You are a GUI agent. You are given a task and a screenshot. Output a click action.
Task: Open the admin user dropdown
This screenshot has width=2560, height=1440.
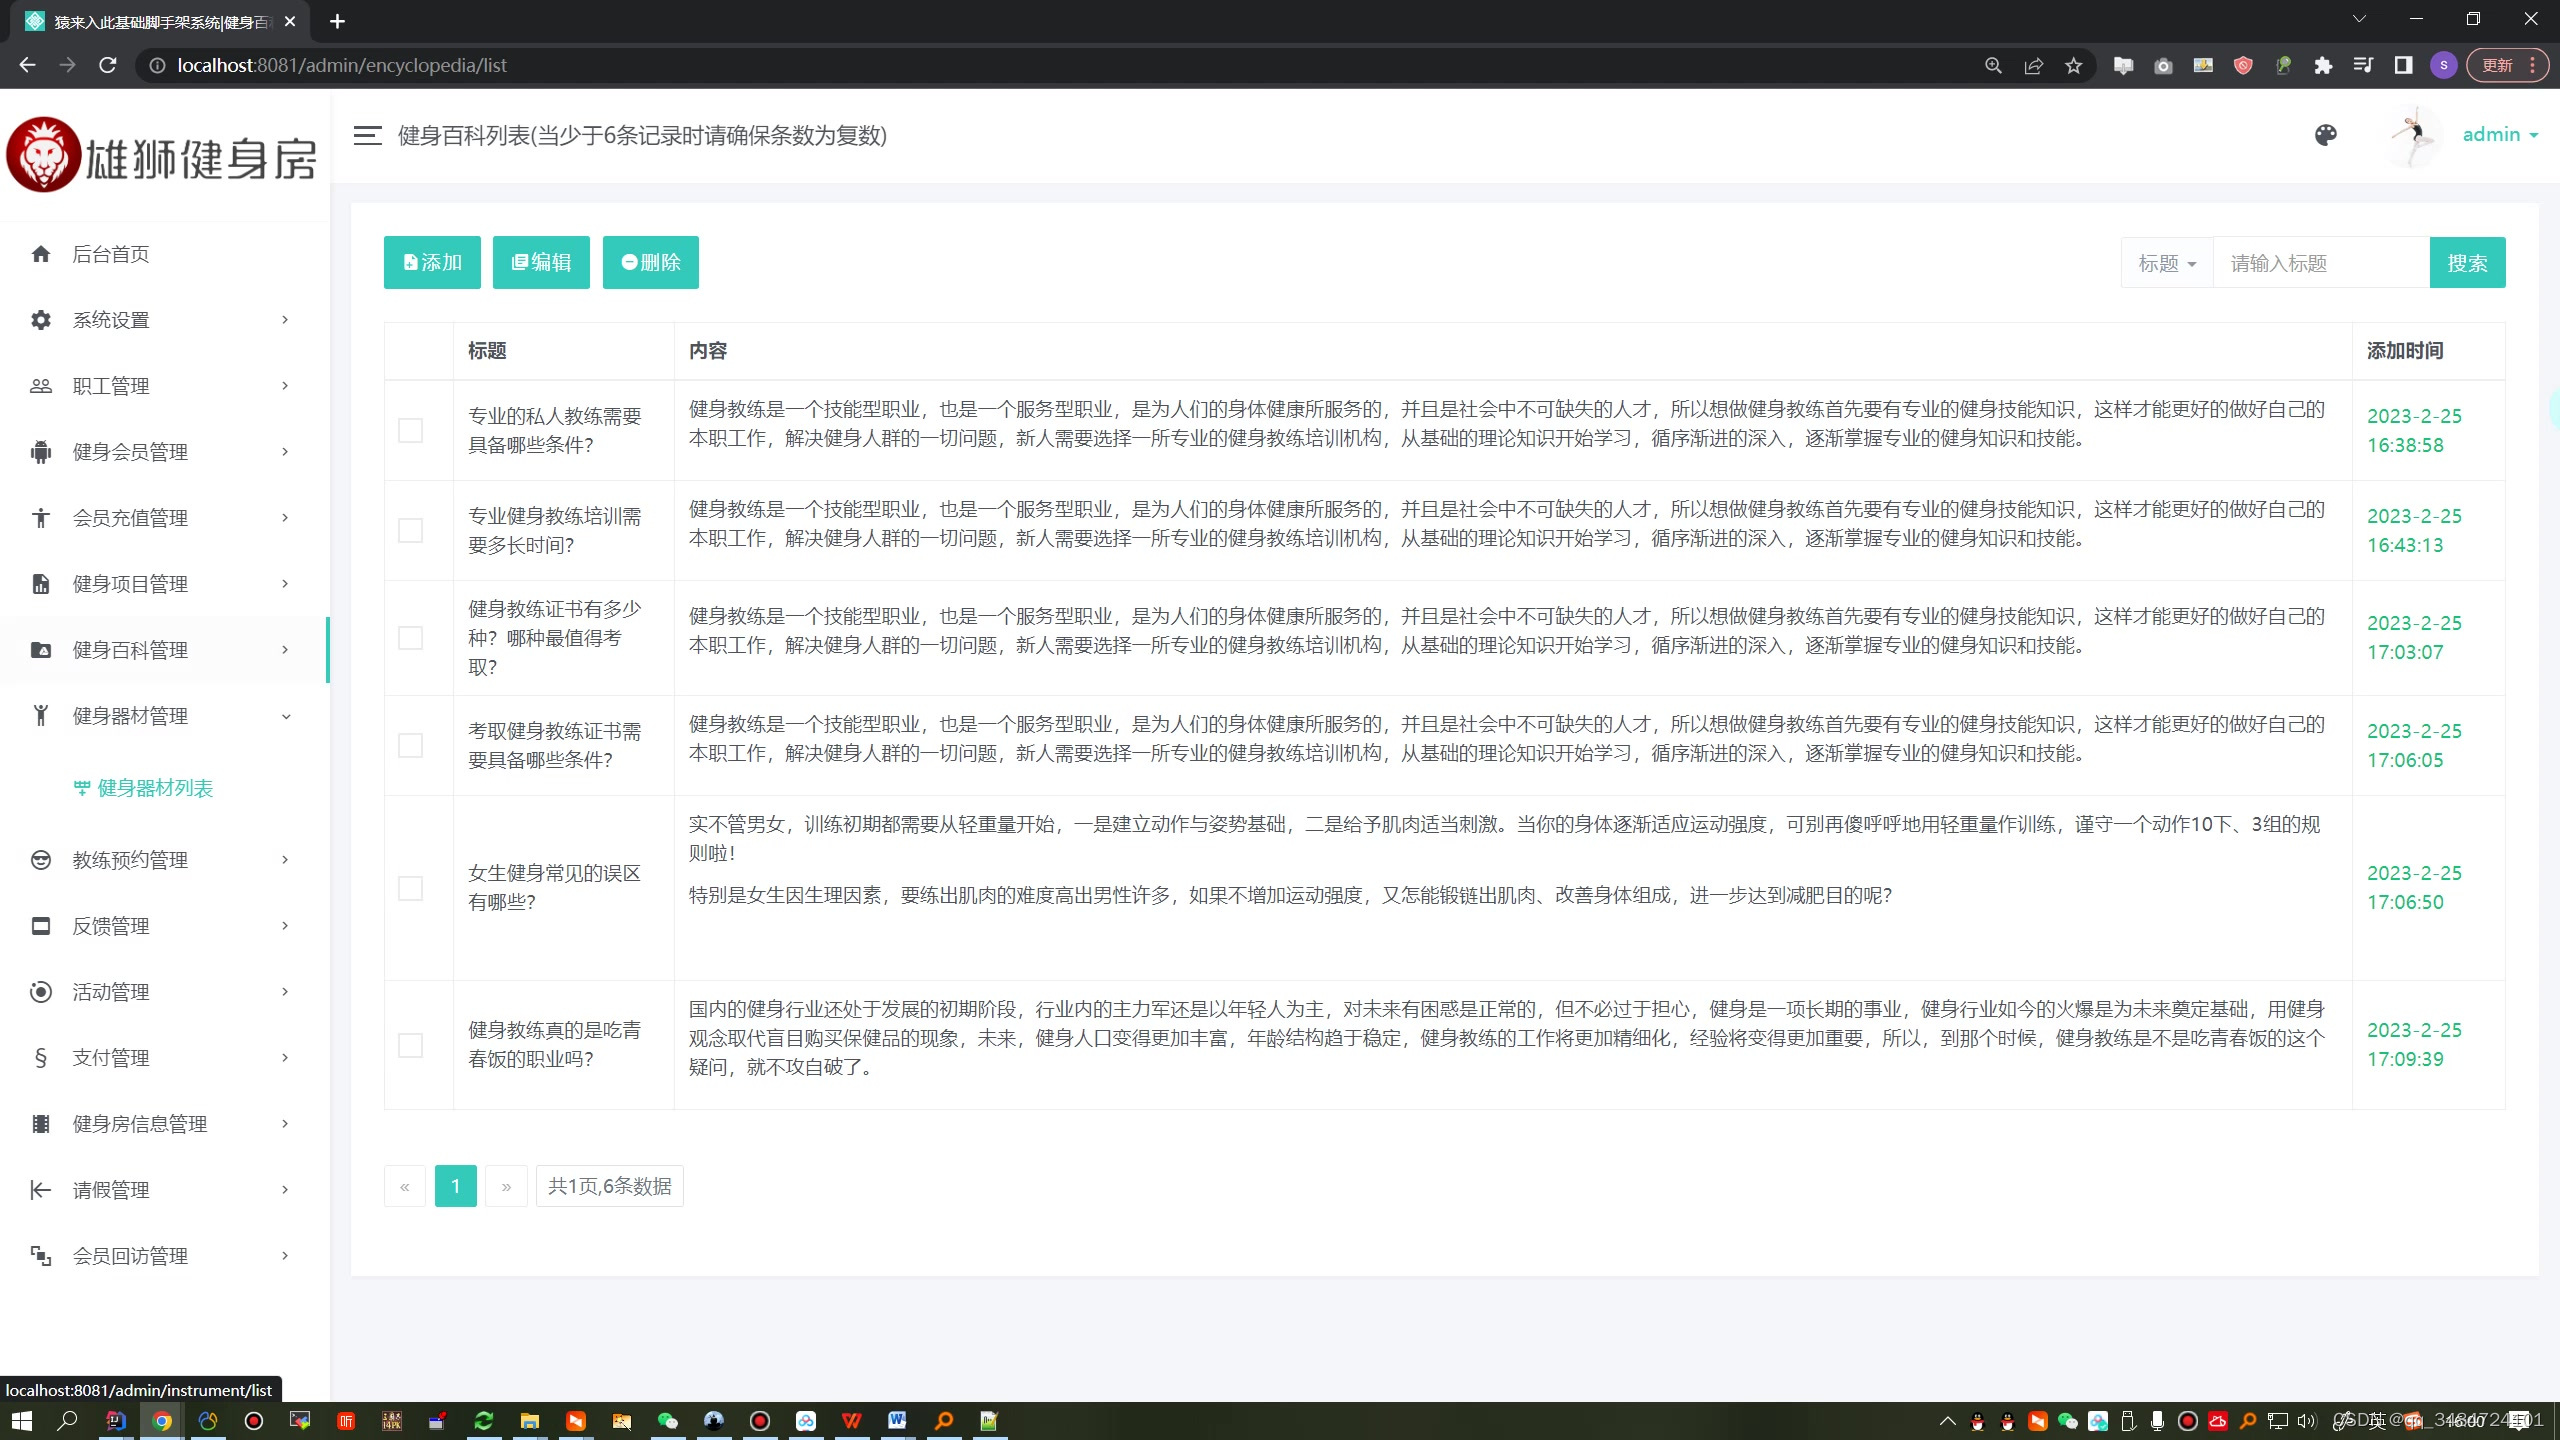(2499, 135)
